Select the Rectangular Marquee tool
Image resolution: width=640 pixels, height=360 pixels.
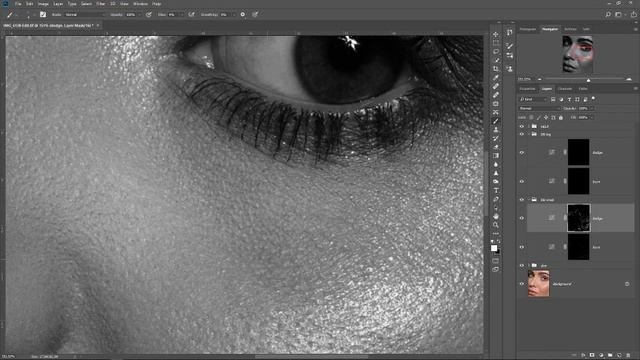[496, 42]
